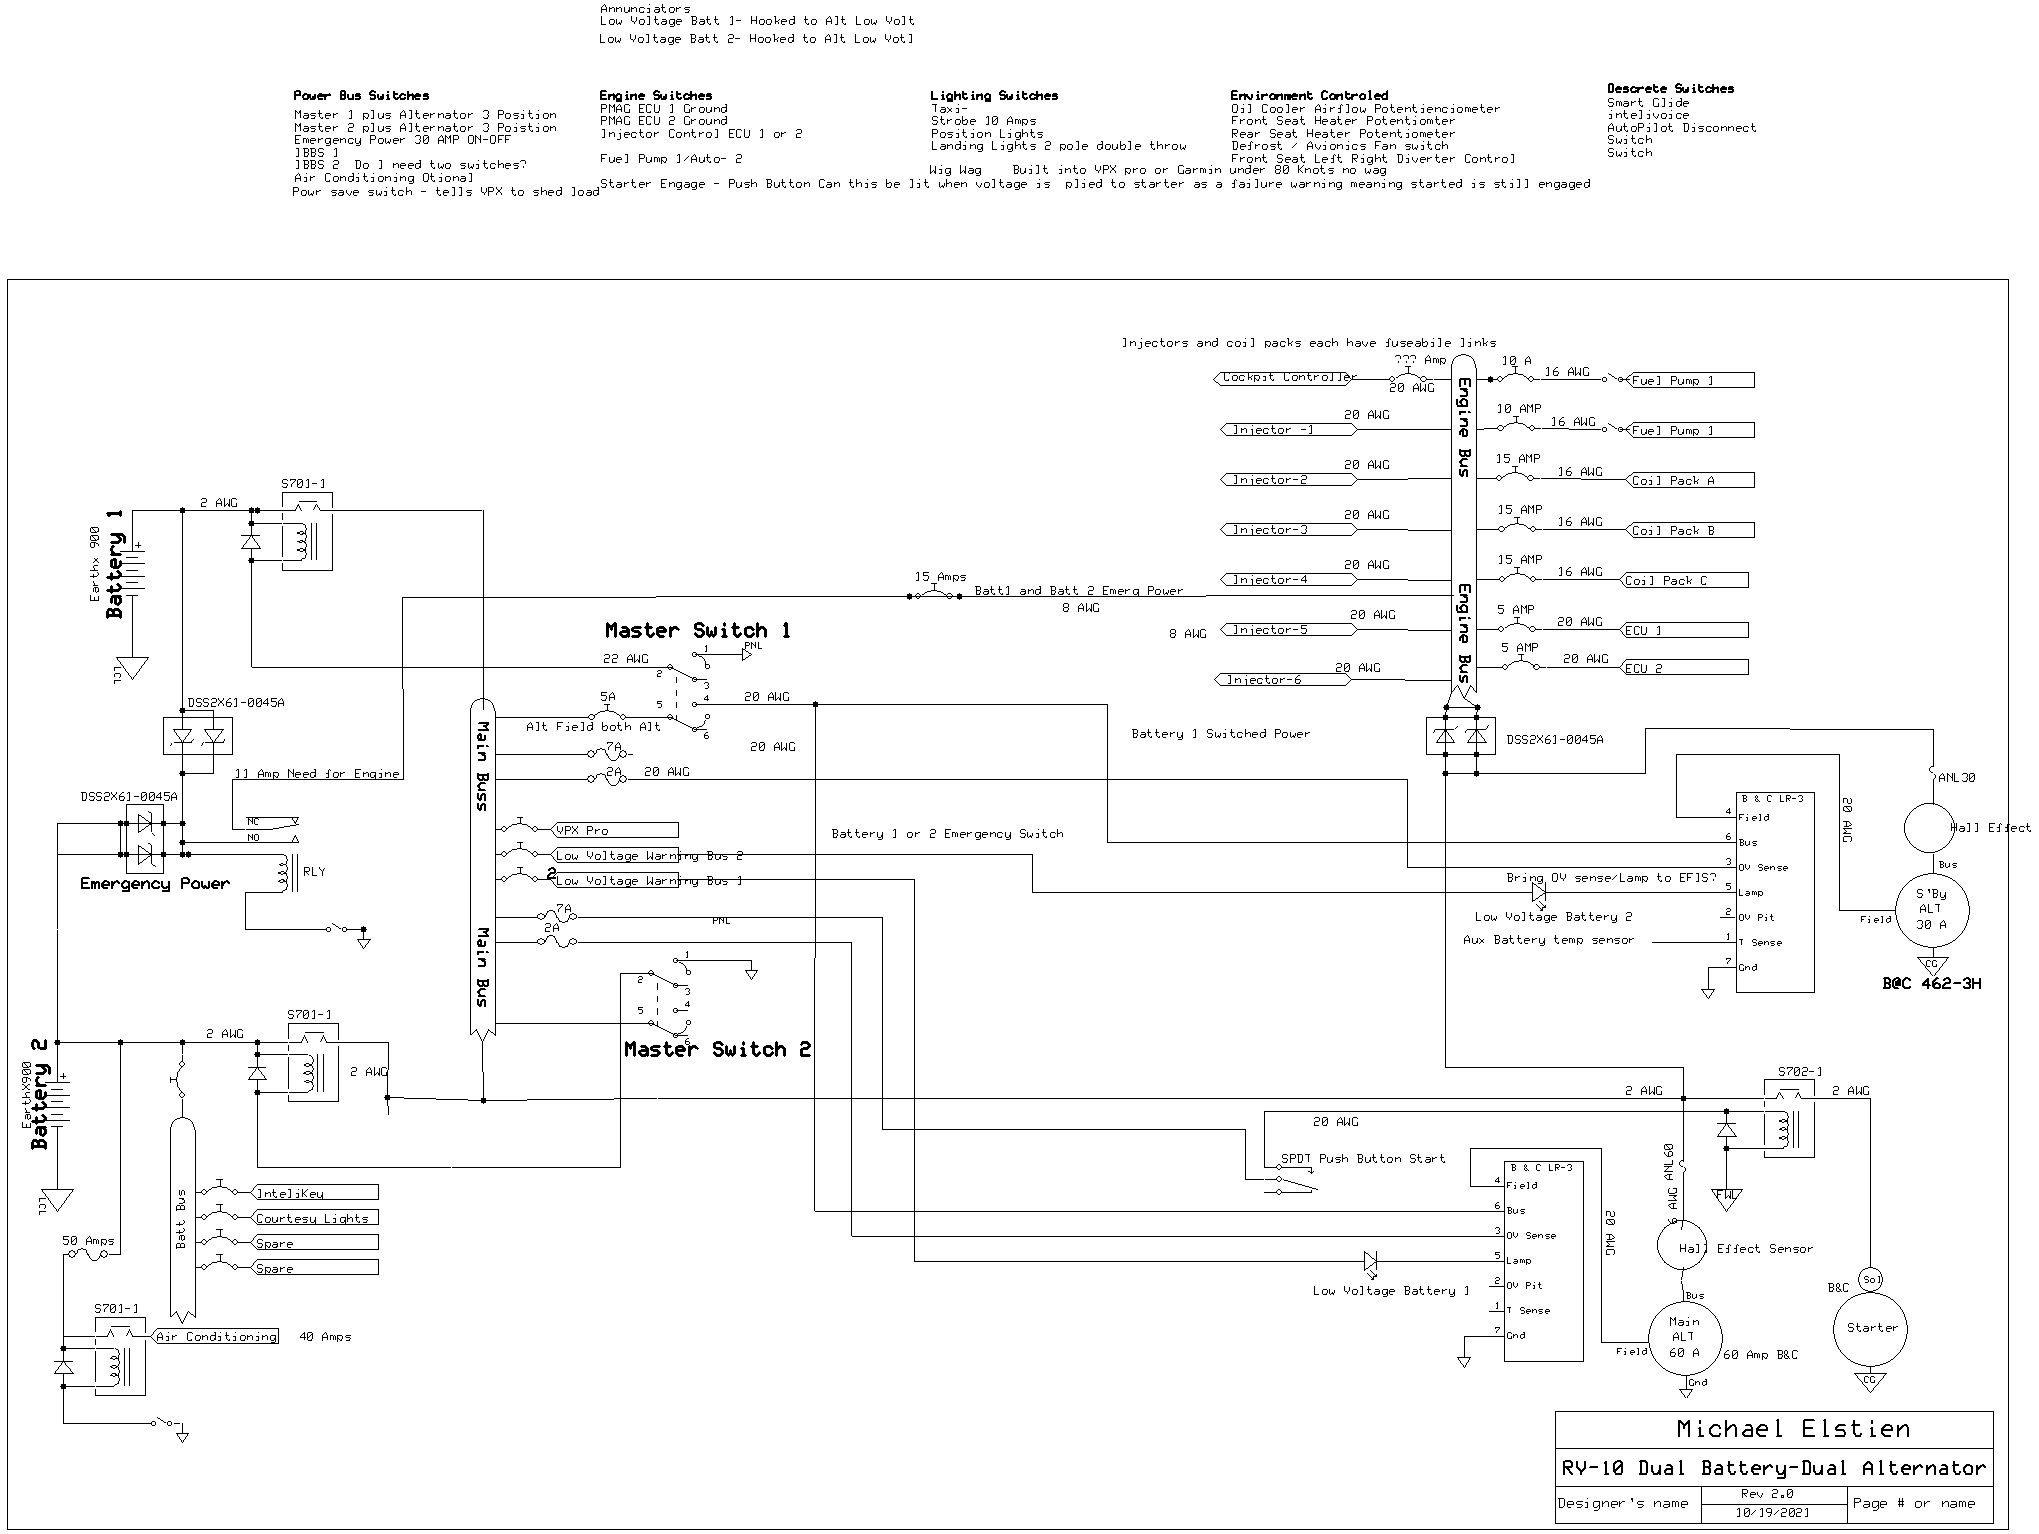Select the 50 Amps fuse symbol
Viewport: 2039px width, 1534px height.
(90, 1255)
